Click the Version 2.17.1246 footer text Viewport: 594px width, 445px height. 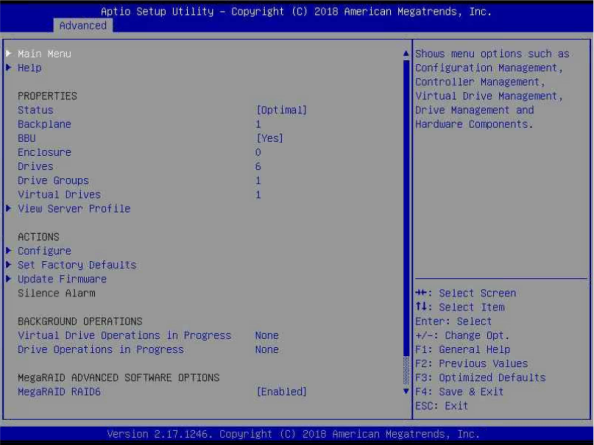click(293, 434)
